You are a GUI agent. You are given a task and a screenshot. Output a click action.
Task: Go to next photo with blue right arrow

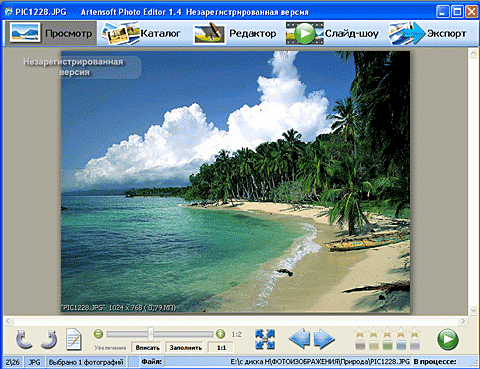[324, 339]
